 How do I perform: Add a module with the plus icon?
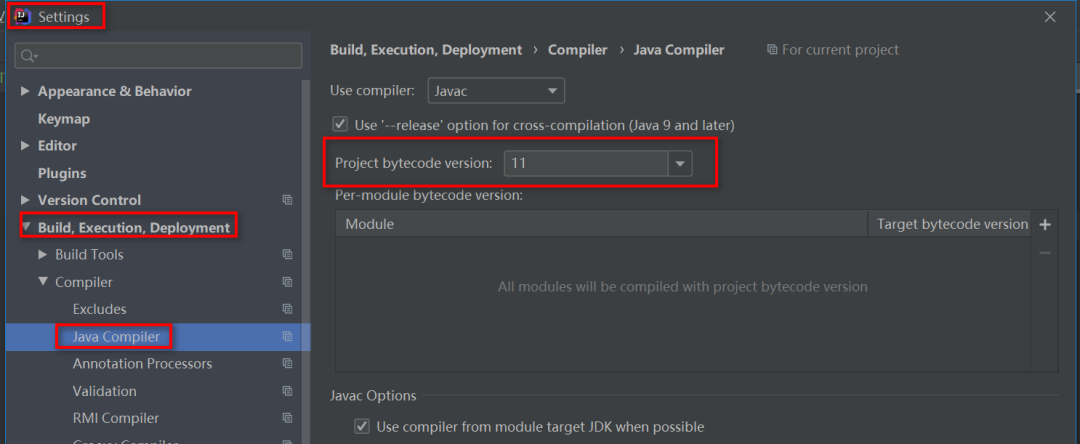click(1045, 224)
